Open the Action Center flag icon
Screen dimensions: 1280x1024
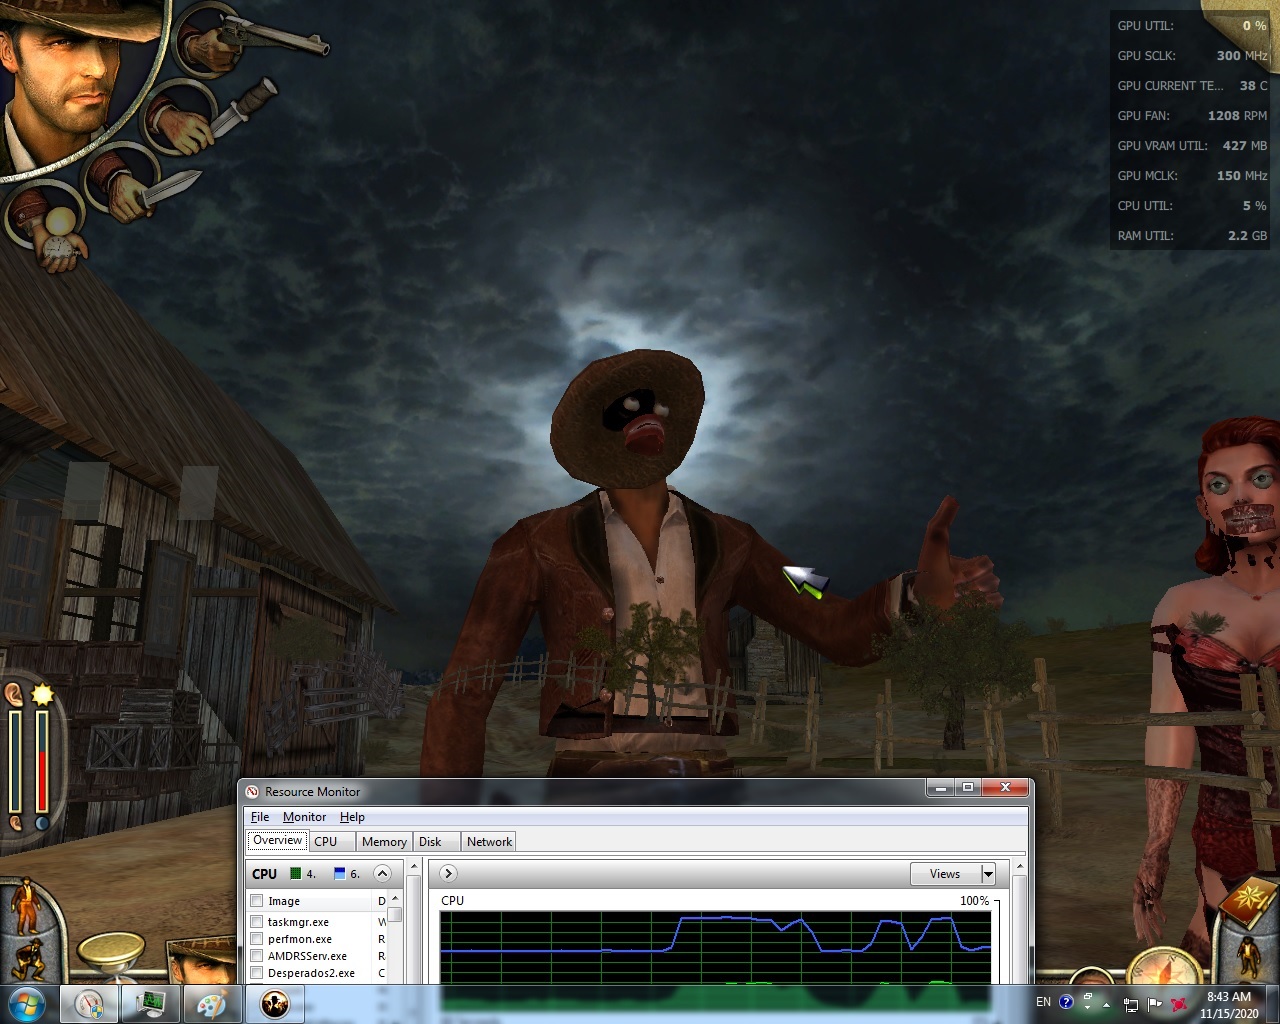[1155, 1004]
